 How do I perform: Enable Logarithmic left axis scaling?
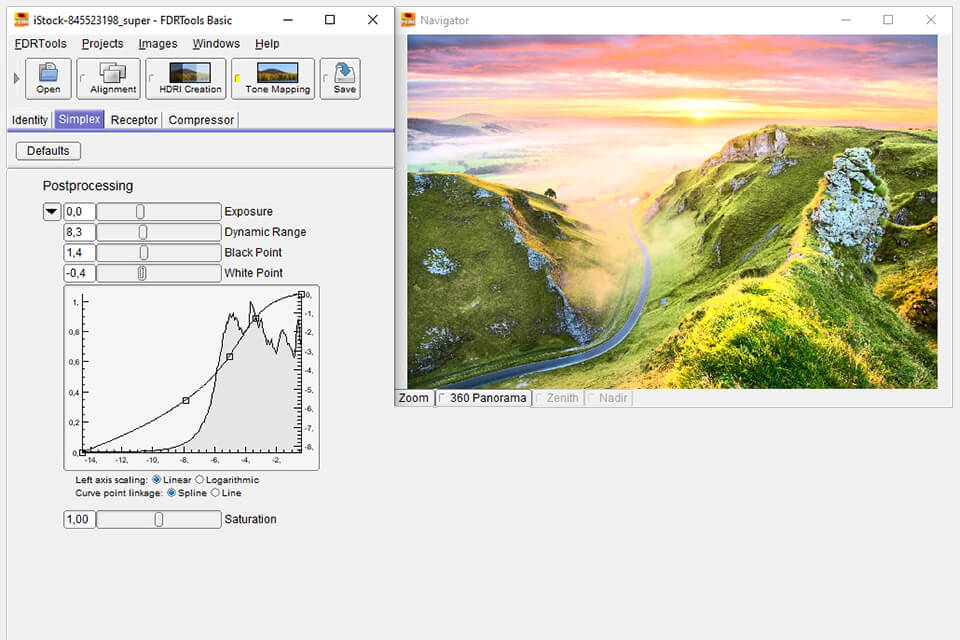coord(200,480)
